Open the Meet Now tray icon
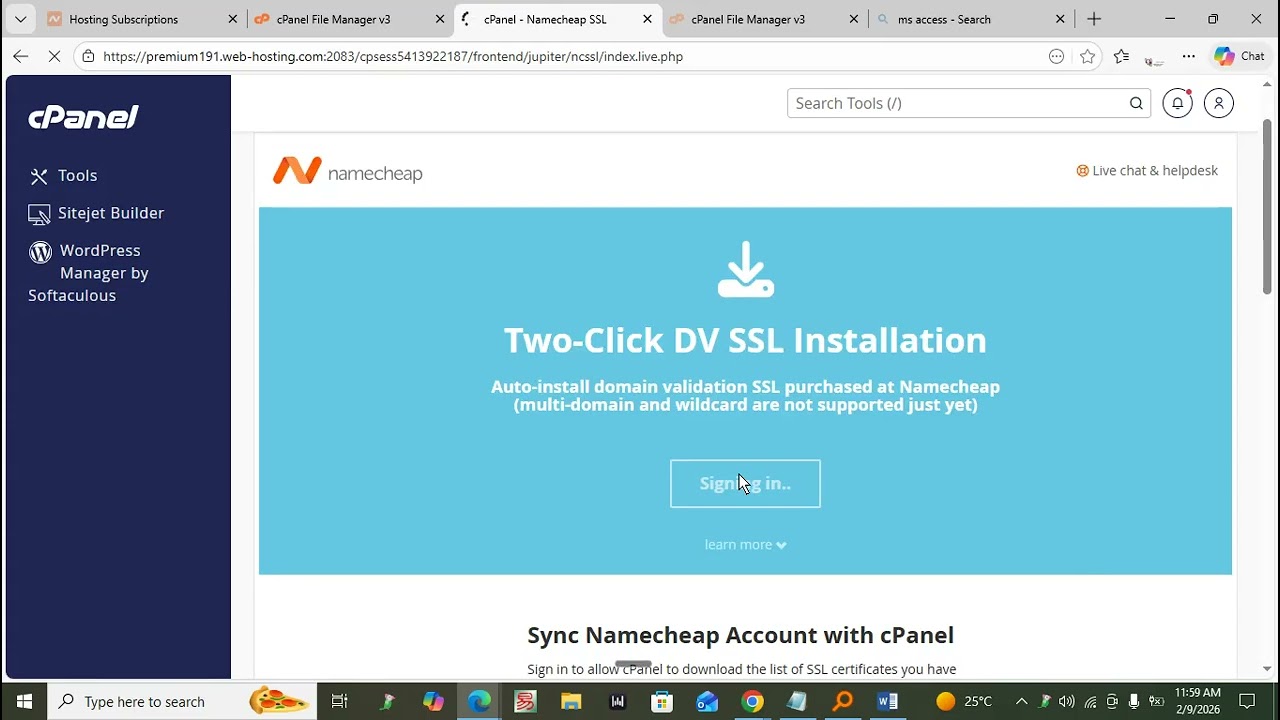The image size is (1280, 720). 1112,701
